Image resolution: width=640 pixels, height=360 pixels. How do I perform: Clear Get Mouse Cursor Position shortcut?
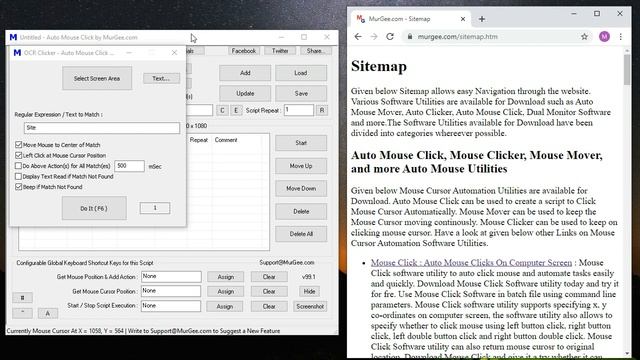click(269, 291)
